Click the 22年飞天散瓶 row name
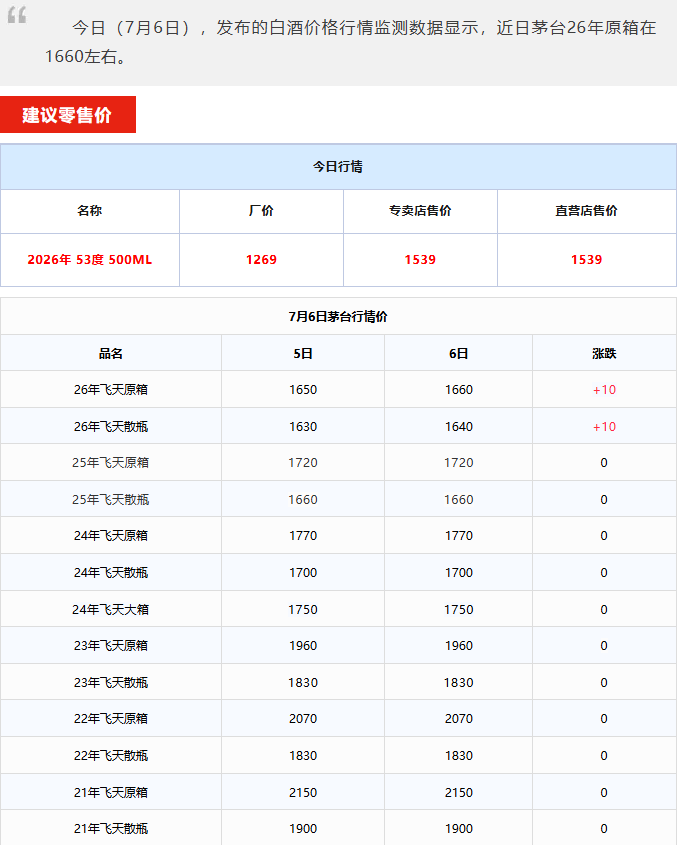The height and width of the screenshot is (845, 677). (110, 756)
